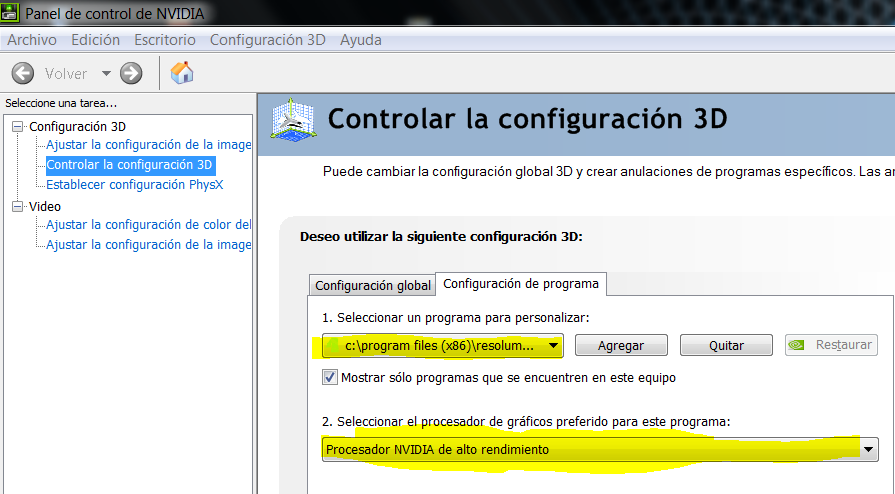
Task: Open the Archivo menu
Action: click(x=32, y=40)
